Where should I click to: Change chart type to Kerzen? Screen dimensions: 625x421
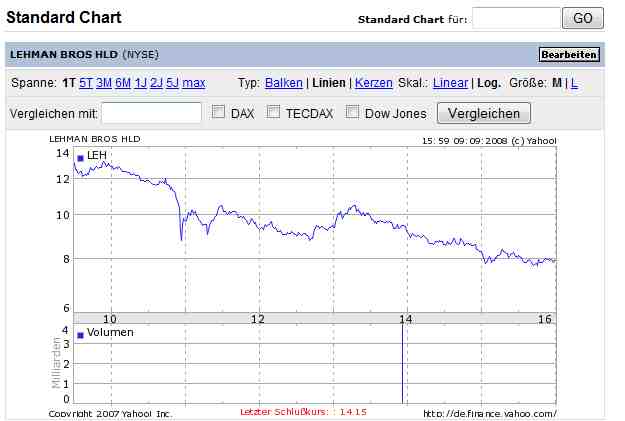tap(374, 83)
